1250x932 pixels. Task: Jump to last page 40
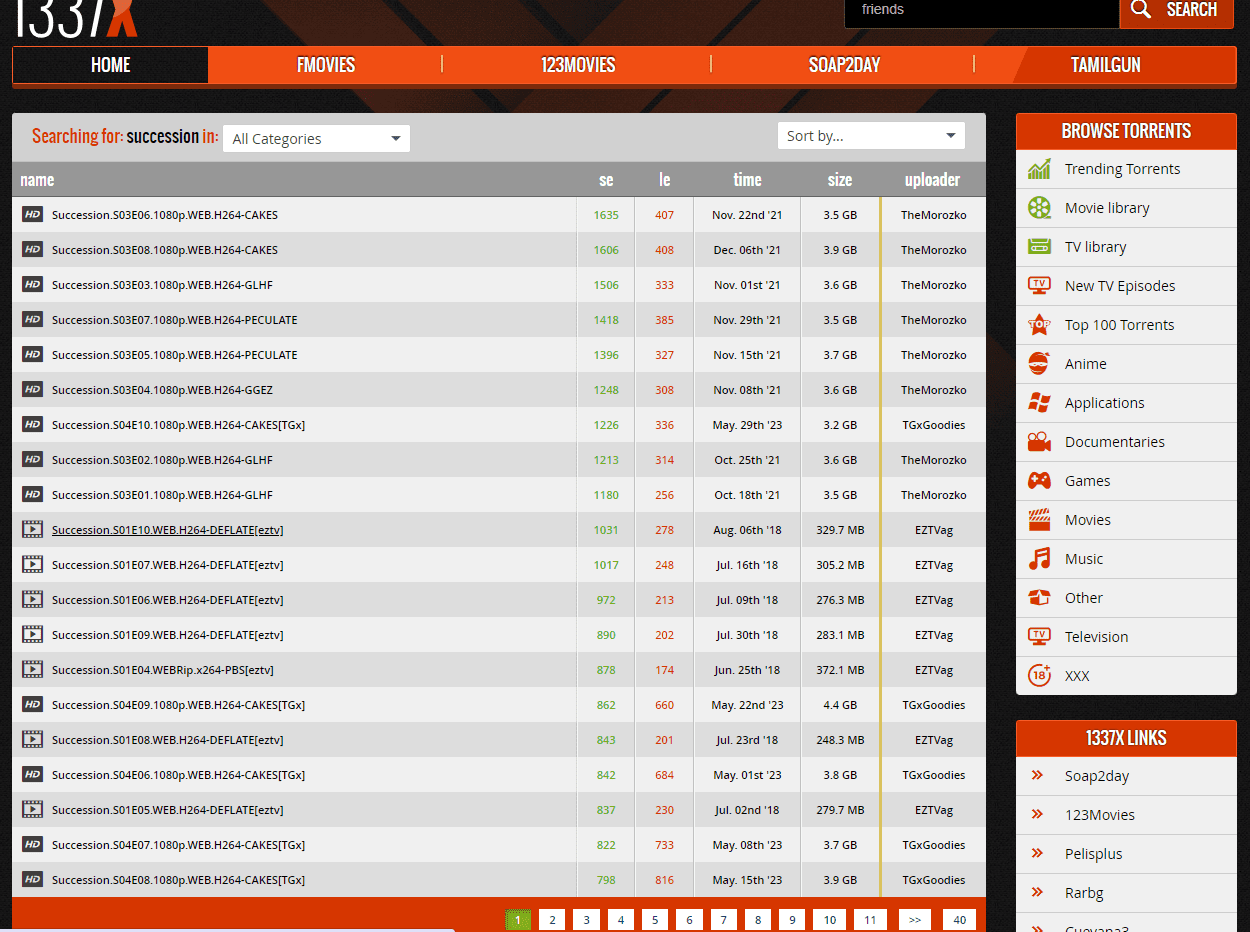[959, 920]
